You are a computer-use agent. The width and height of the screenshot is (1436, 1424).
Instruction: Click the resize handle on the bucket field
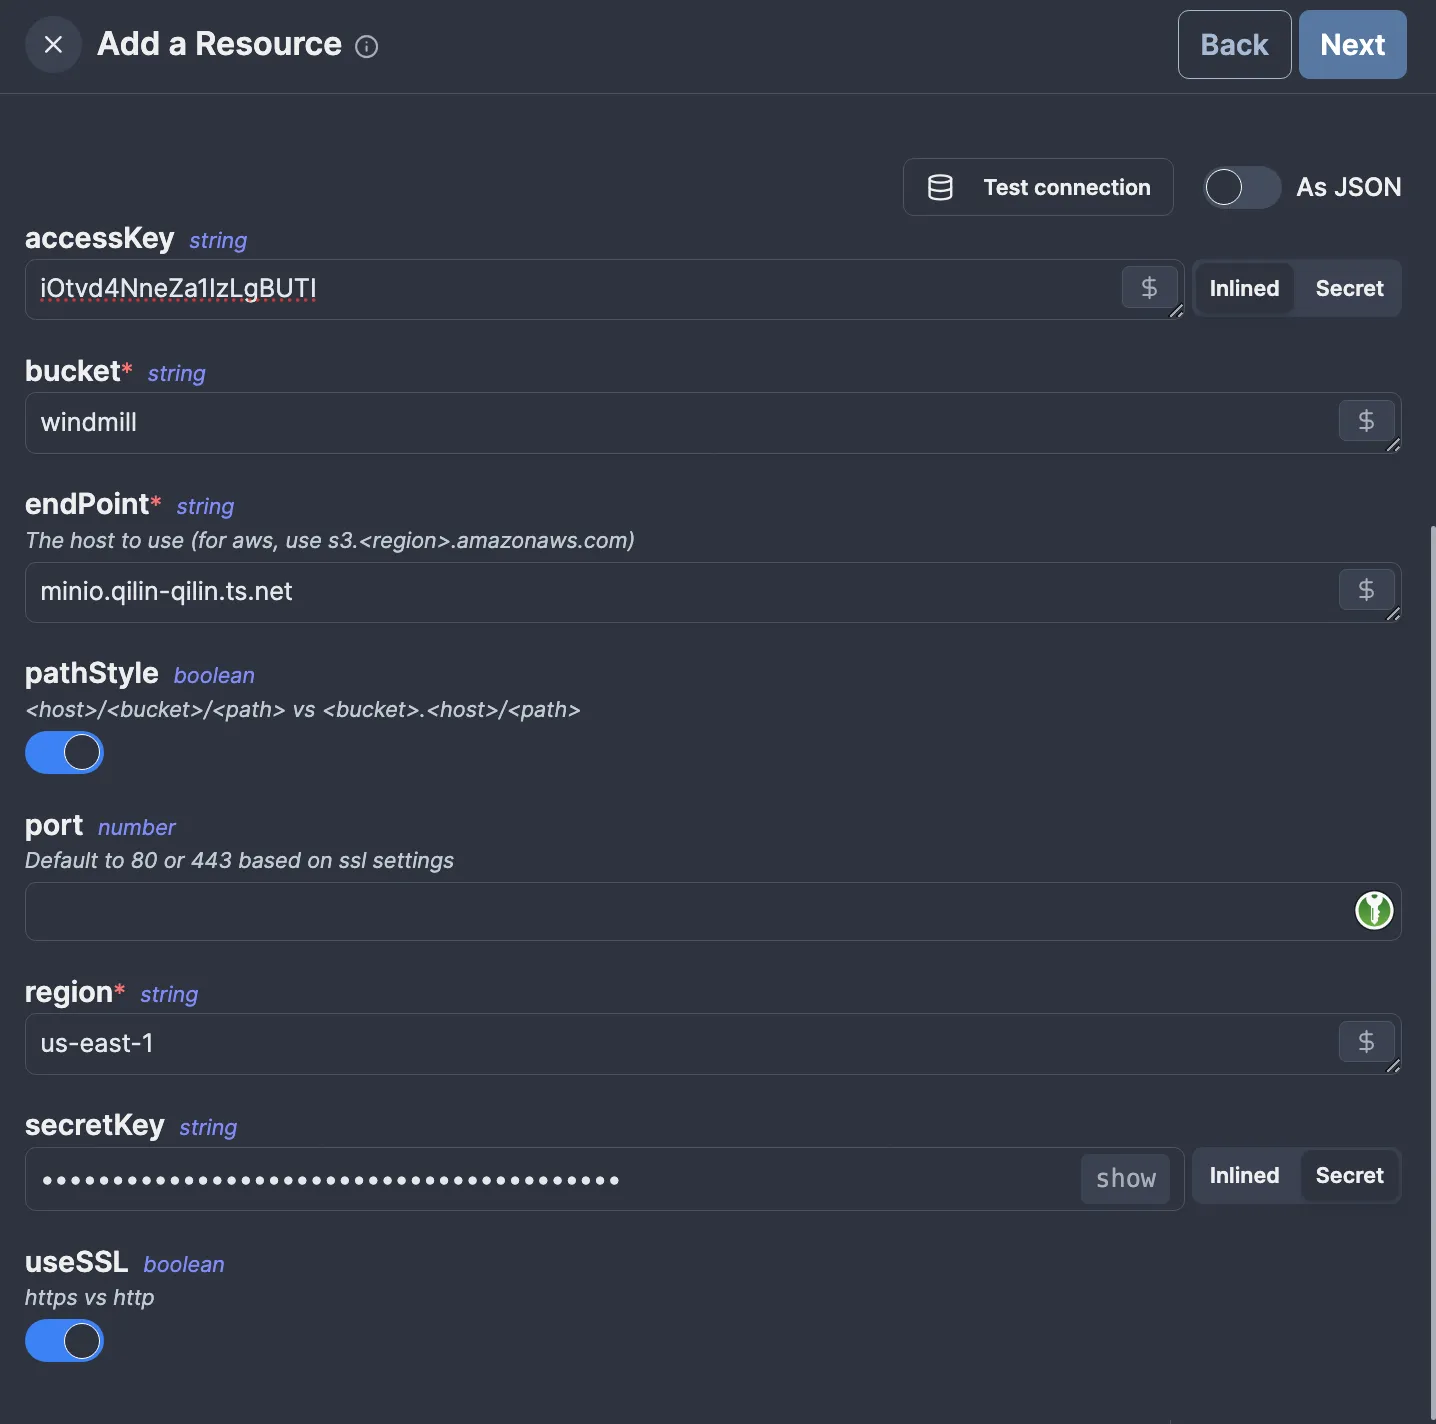coord(1392,447)
